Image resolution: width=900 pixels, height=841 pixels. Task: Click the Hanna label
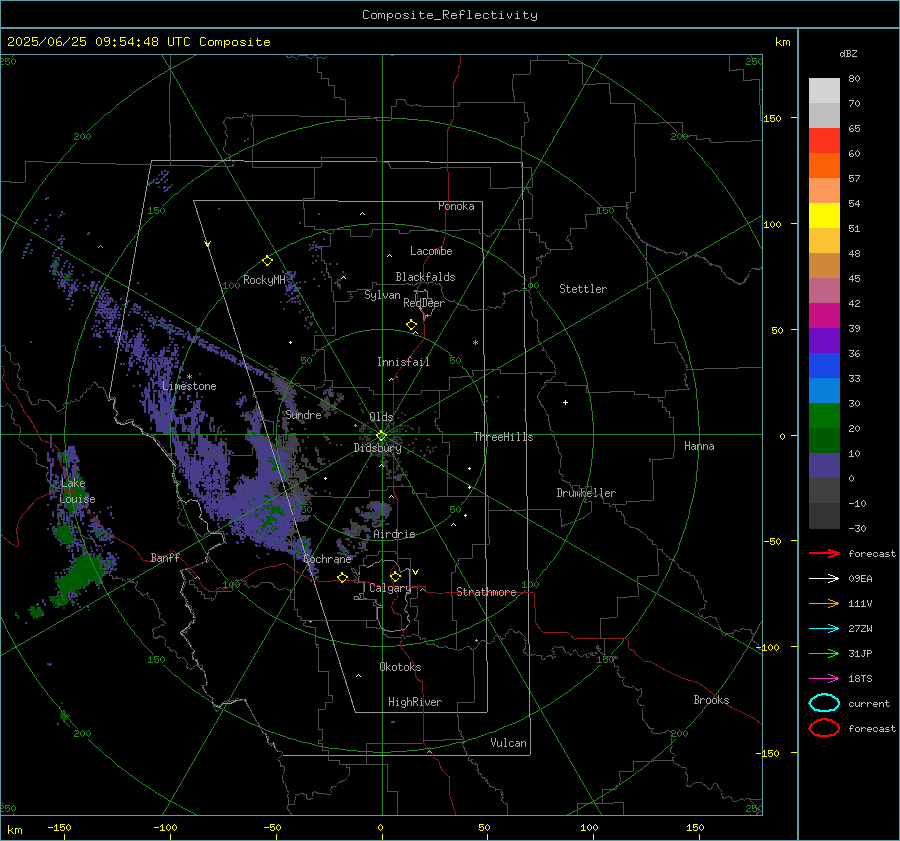tap(699, 446)
